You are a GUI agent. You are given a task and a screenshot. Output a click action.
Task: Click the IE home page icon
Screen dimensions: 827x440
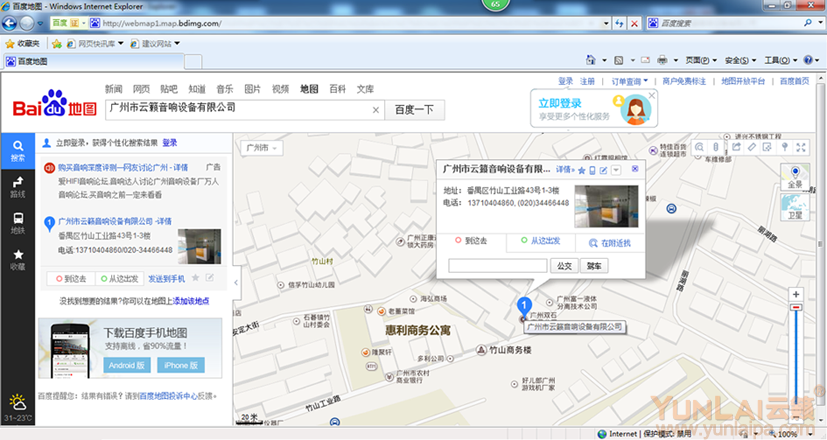pyautogui.click(x=591, y=60)
